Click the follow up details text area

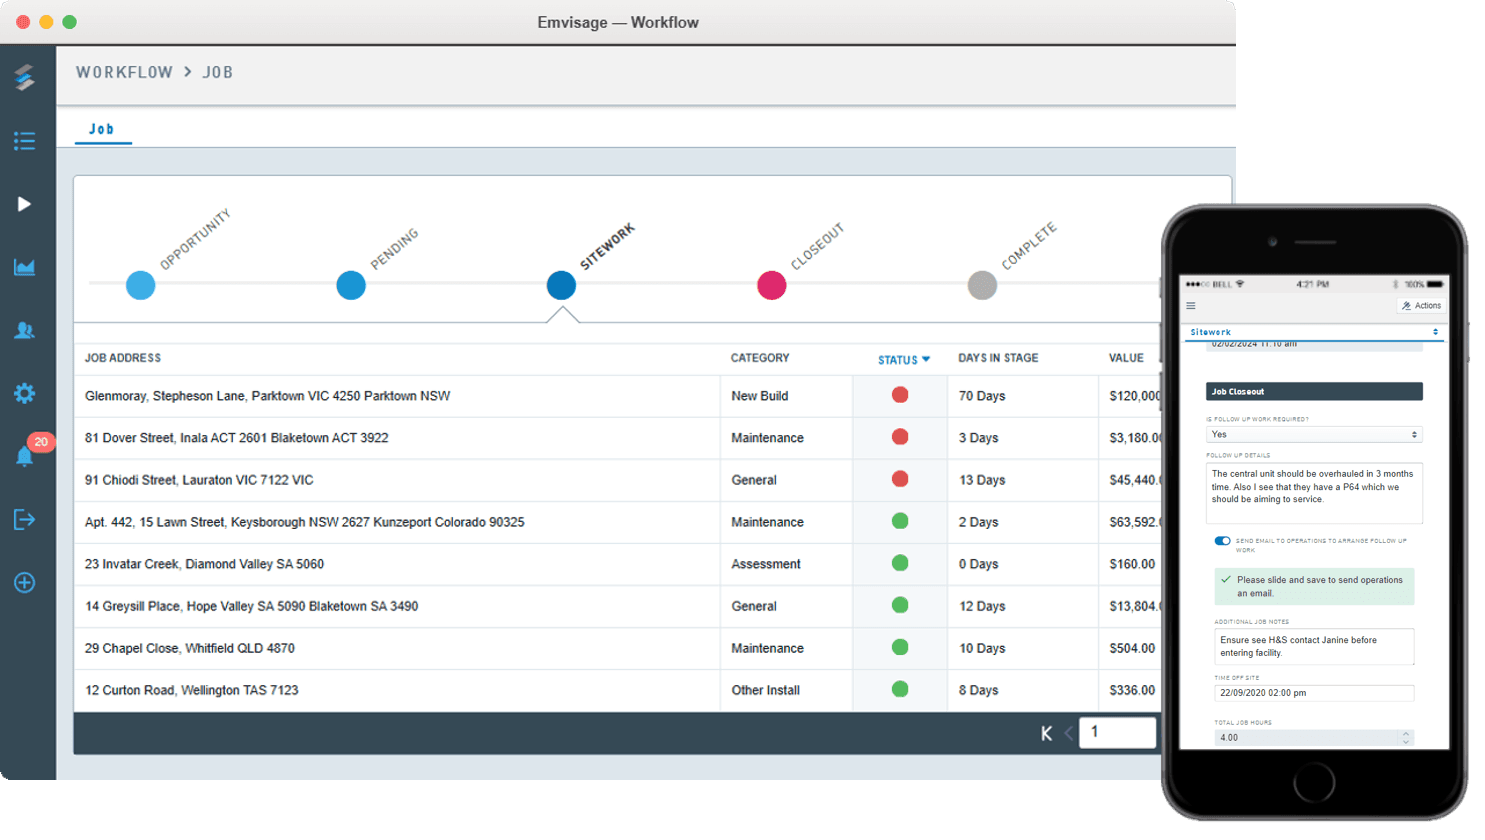(x=1314, y=493)
